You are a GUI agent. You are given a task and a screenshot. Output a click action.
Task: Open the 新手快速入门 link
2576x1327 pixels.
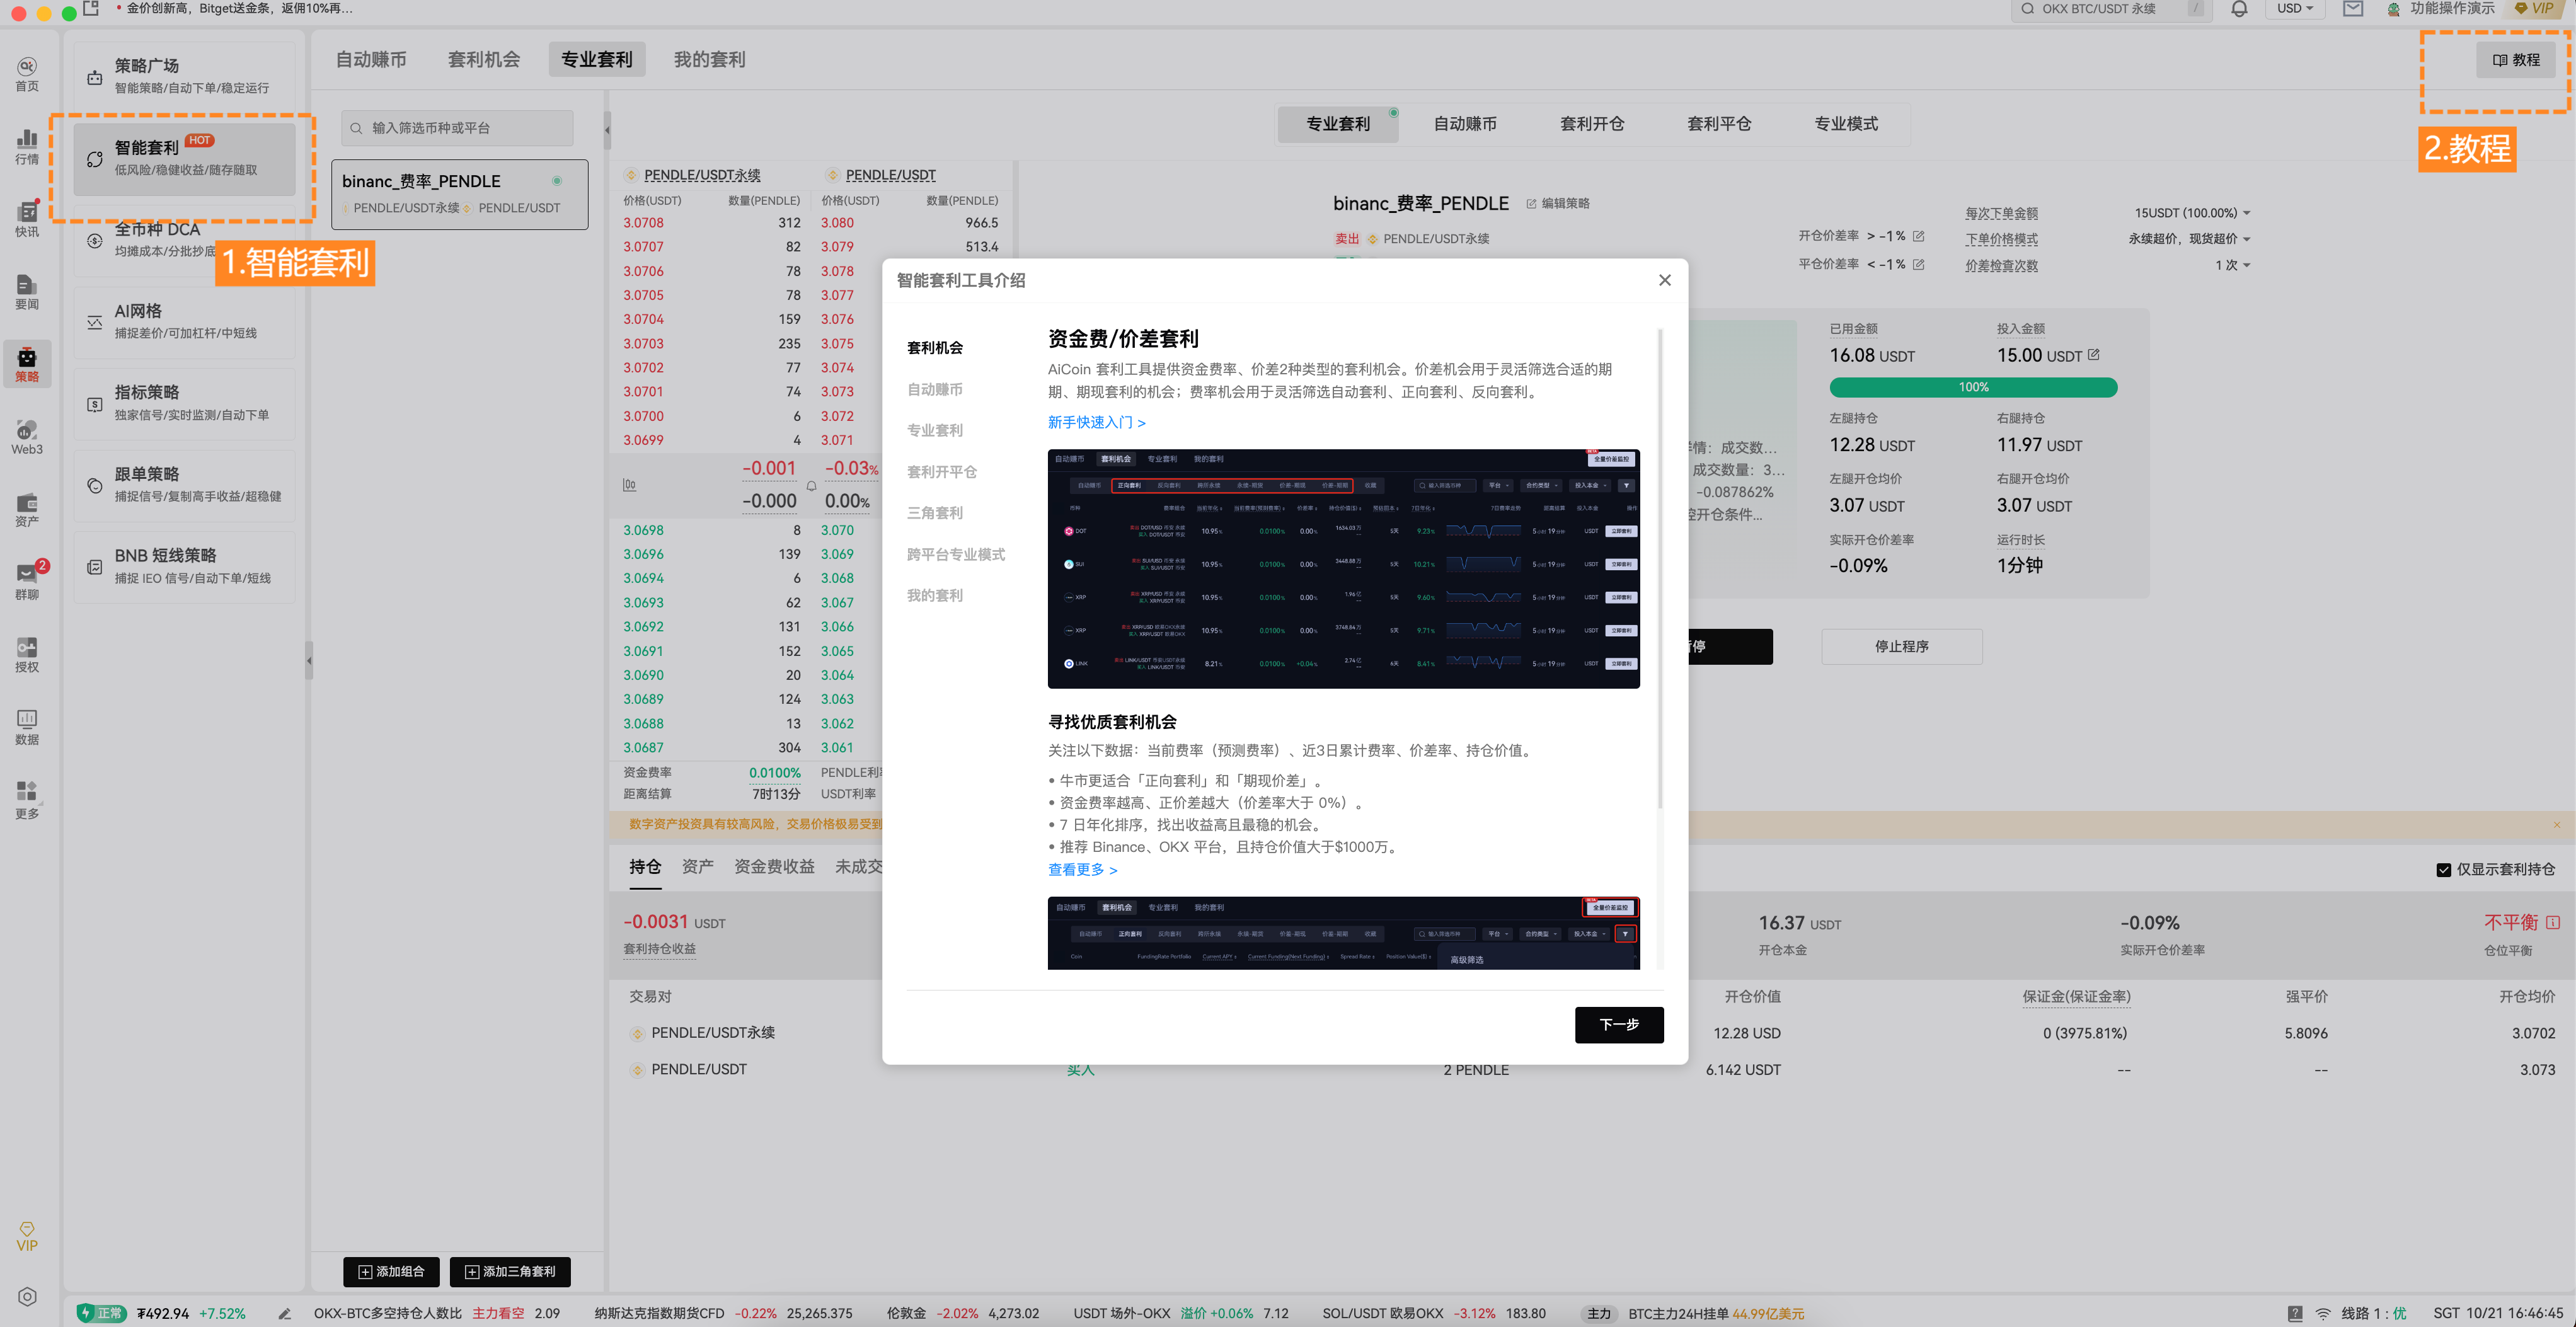coord(1096,423)
